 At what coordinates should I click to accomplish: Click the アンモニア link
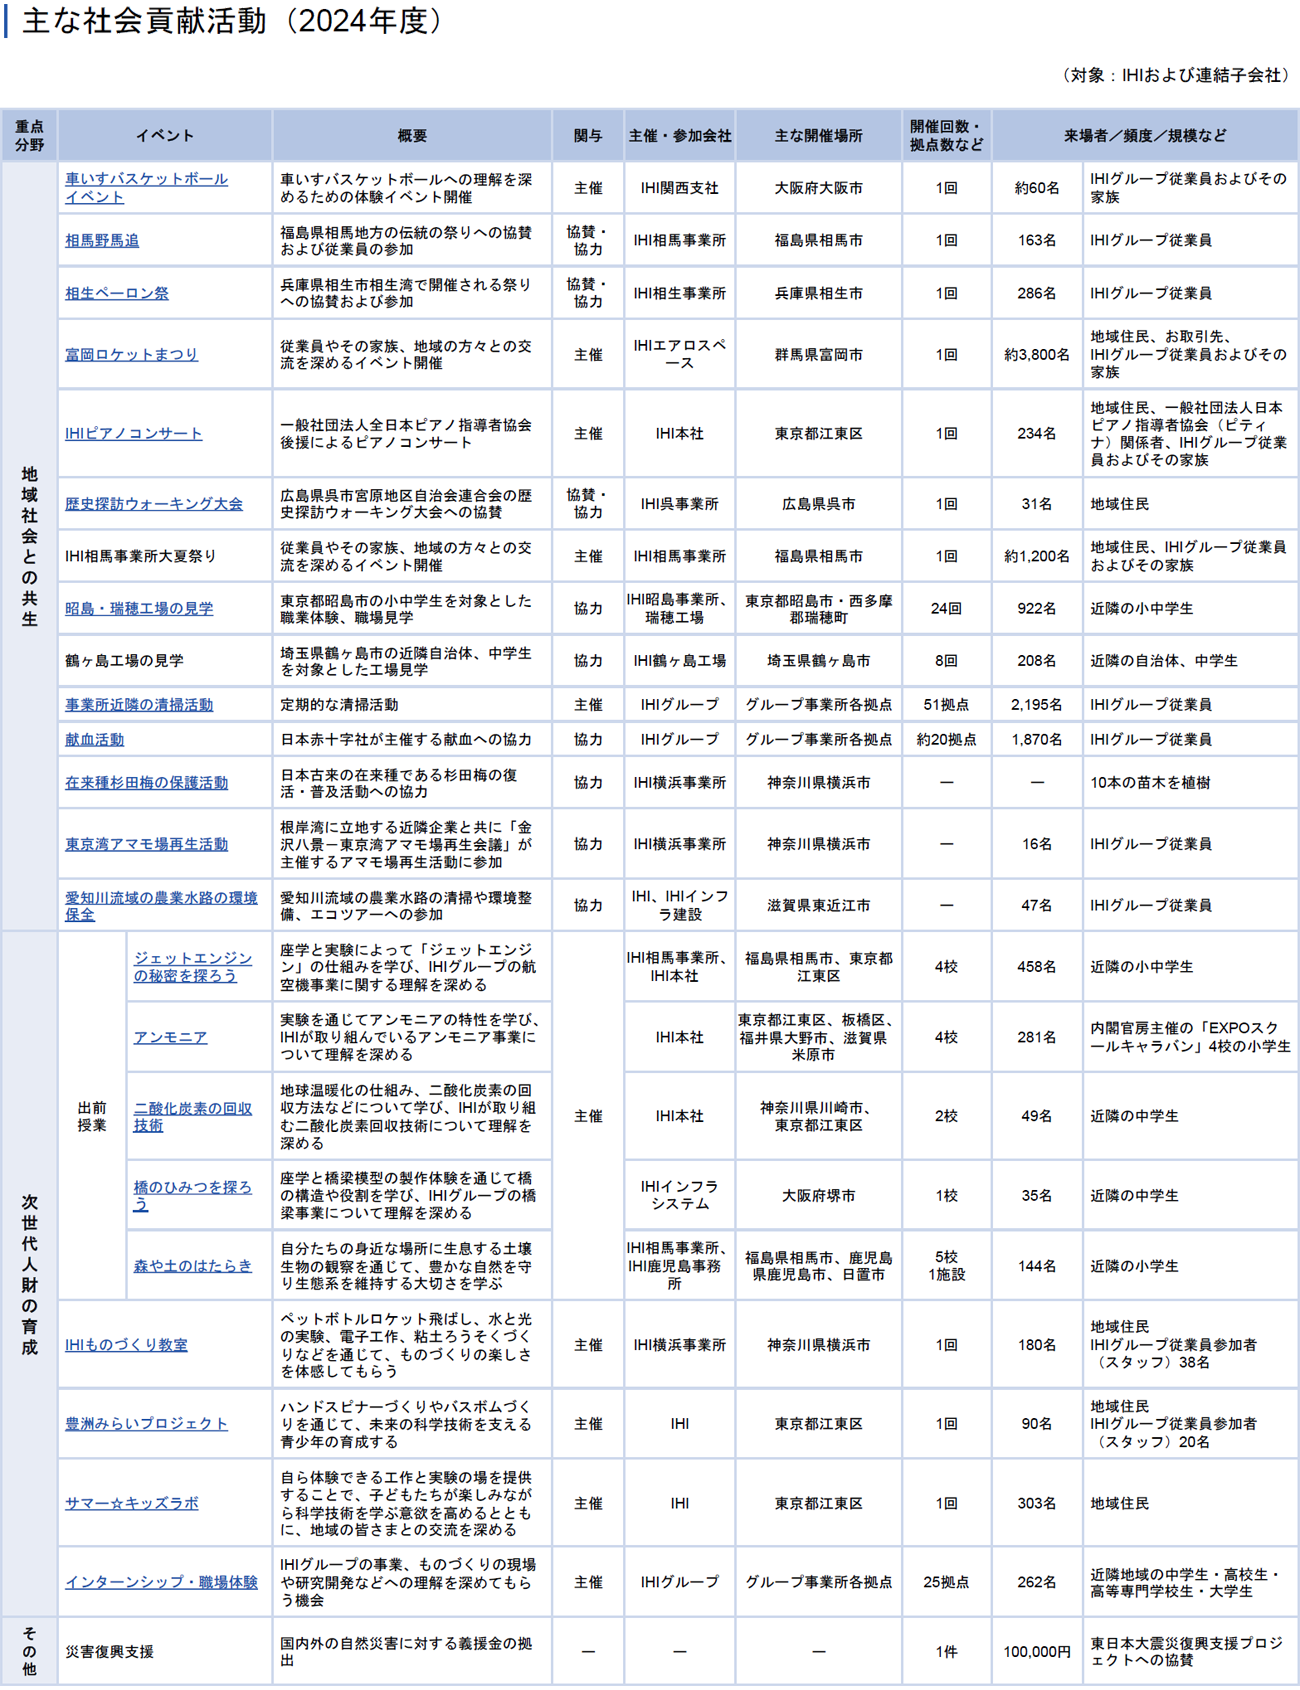[x=170, y=1038]
